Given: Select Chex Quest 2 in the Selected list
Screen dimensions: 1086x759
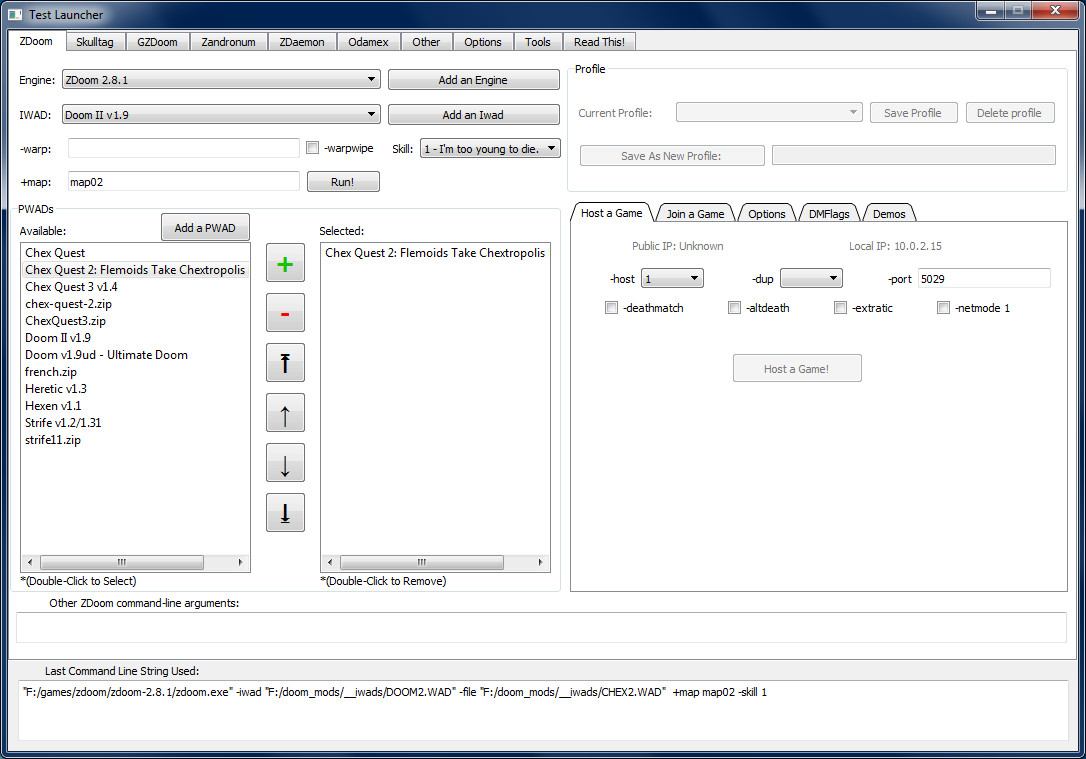Looking at the screenshot, I should (x=435, y=253).
